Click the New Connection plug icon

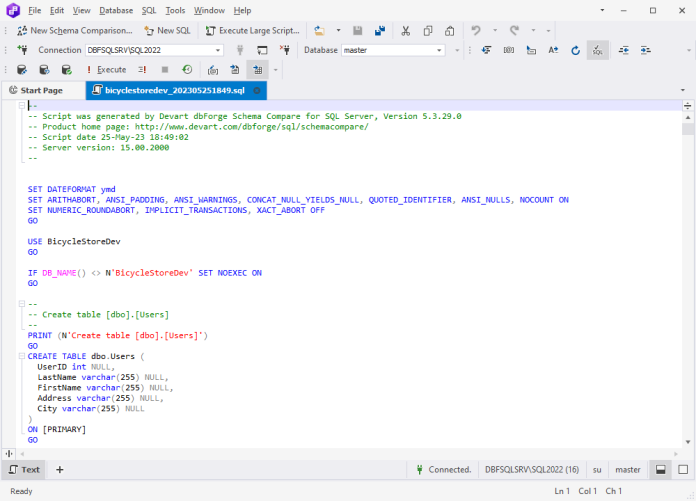click(22, 50)
